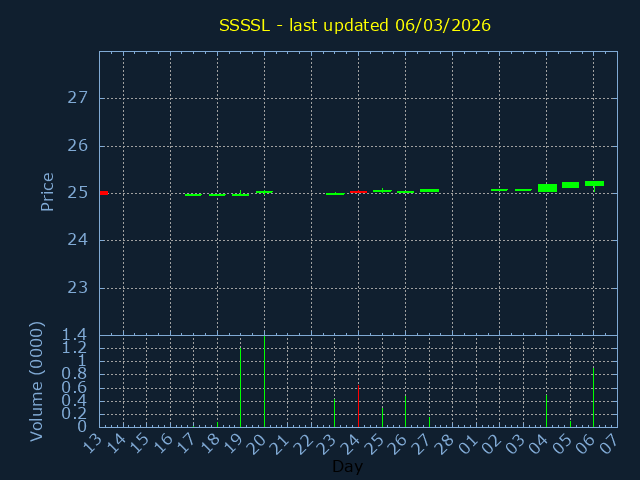Click the SSSSL chart title text
This screenshot has height=480, width=640.
tap(354, 25)
